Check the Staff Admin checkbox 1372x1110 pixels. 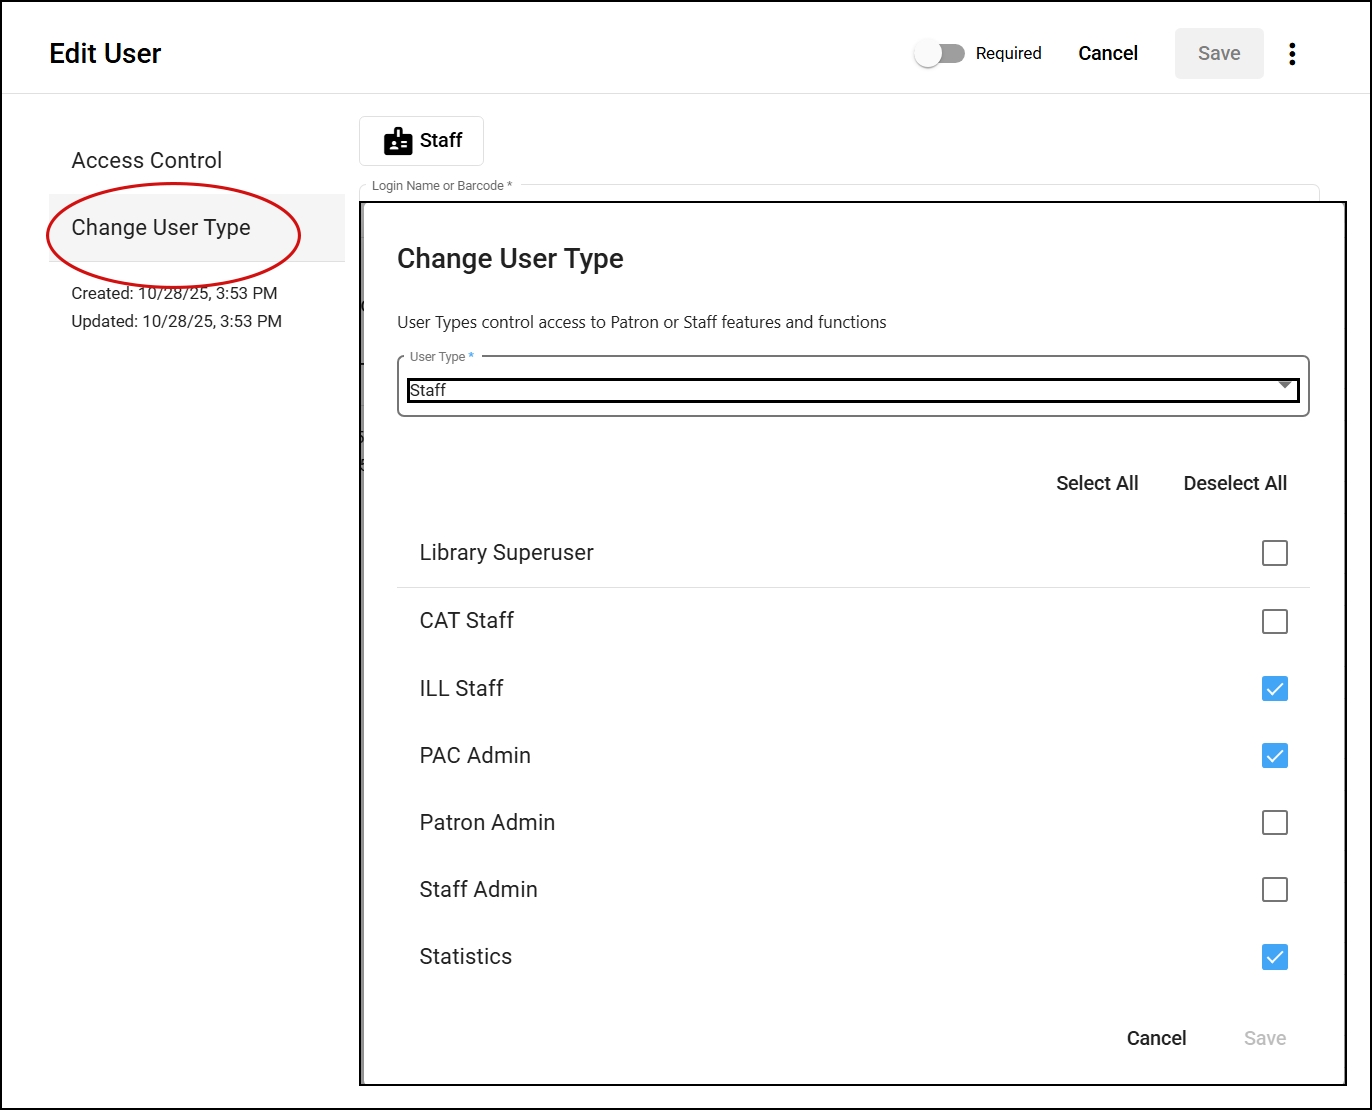click(x=1274, y=889)
